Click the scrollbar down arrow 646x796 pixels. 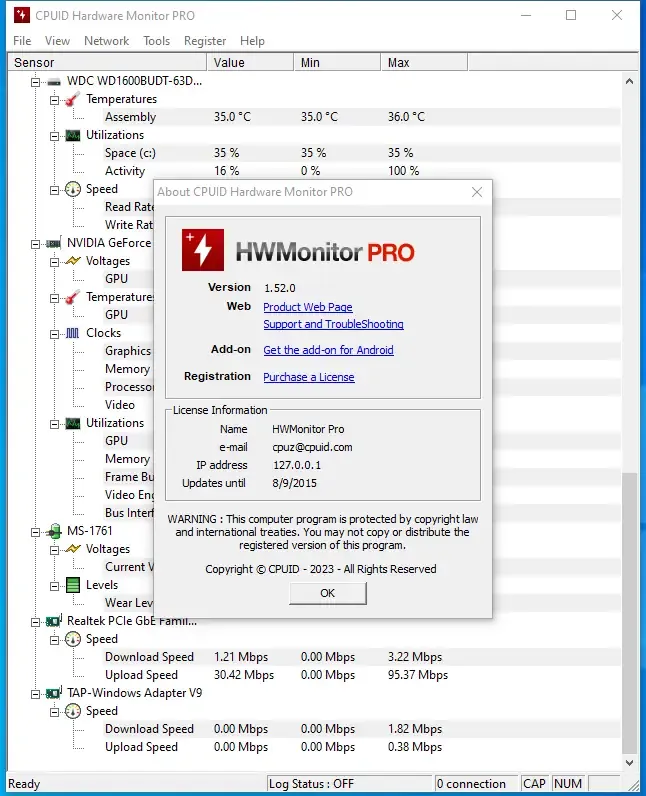(x=629, y=762)
